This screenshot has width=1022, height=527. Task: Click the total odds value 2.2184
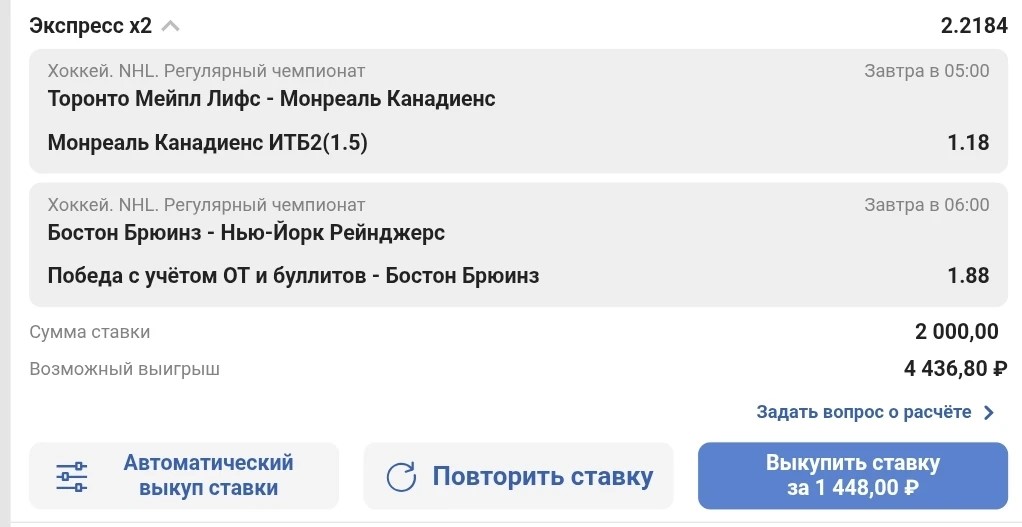[974, 26]
